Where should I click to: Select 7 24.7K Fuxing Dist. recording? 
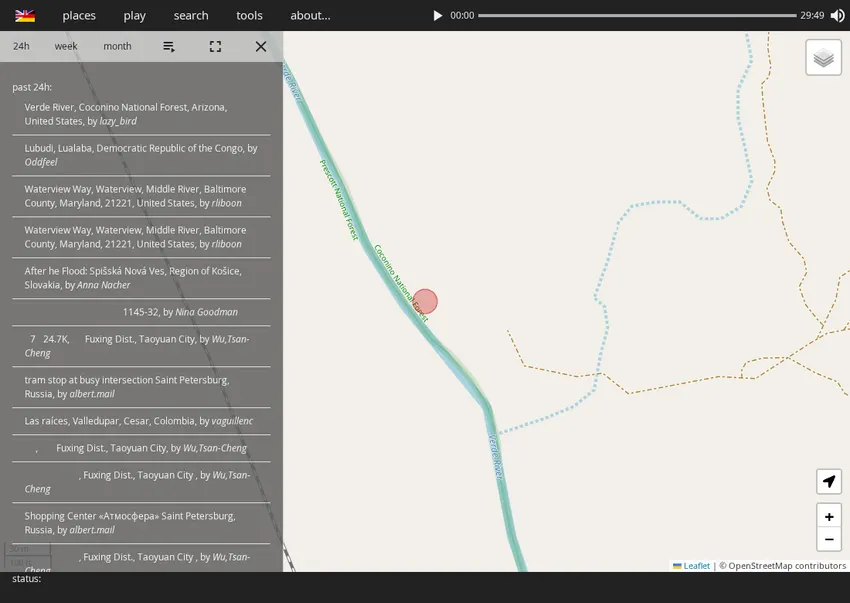click(x=141, y=346)
